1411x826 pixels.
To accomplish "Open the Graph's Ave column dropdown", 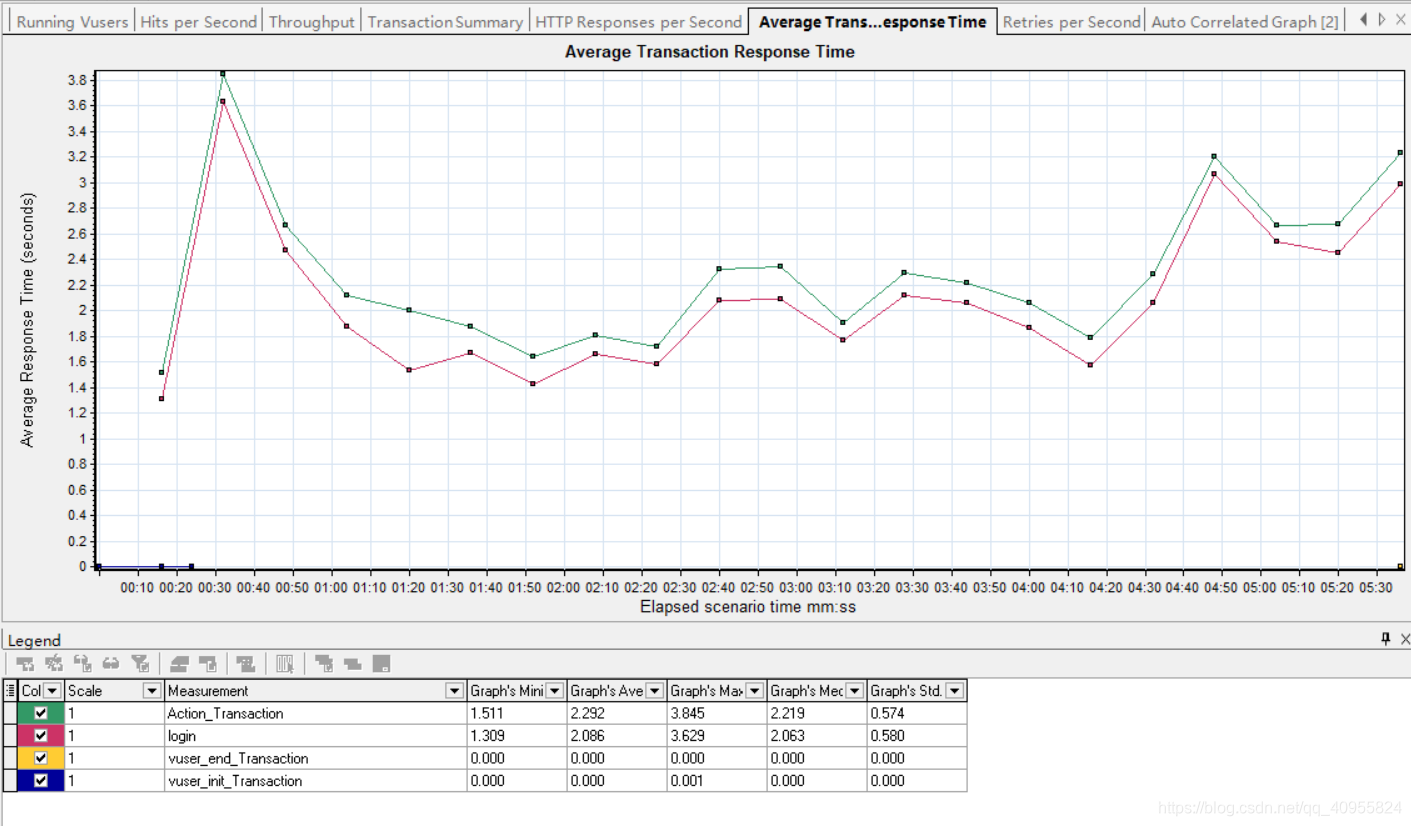I will 654,690.
